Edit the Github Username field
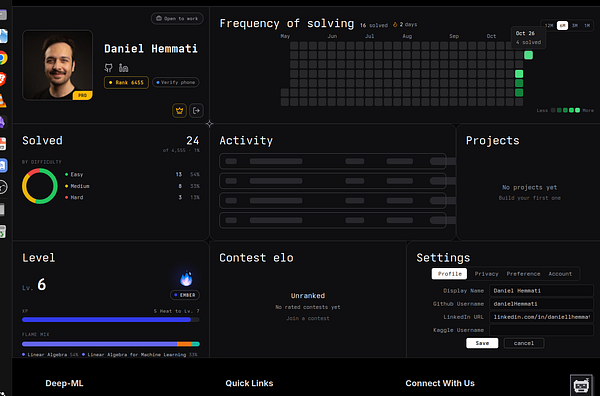Viewport: 600px width, 396px height. coord(541,304)
